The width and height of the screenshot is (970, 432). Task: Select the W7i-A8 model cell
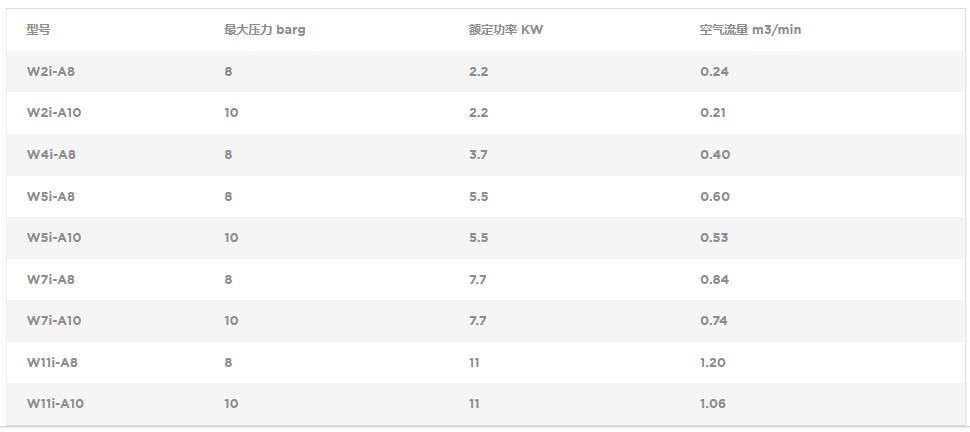tap(51, 280)
